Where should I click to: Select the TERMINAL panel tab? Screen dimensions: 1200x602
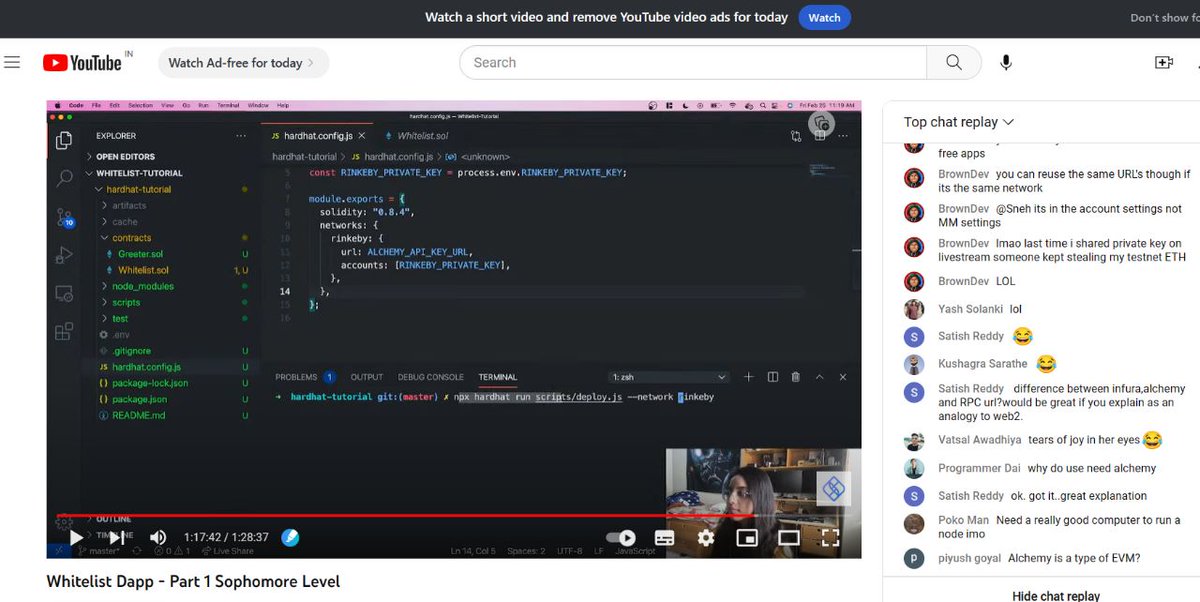[x=498, y=377]
